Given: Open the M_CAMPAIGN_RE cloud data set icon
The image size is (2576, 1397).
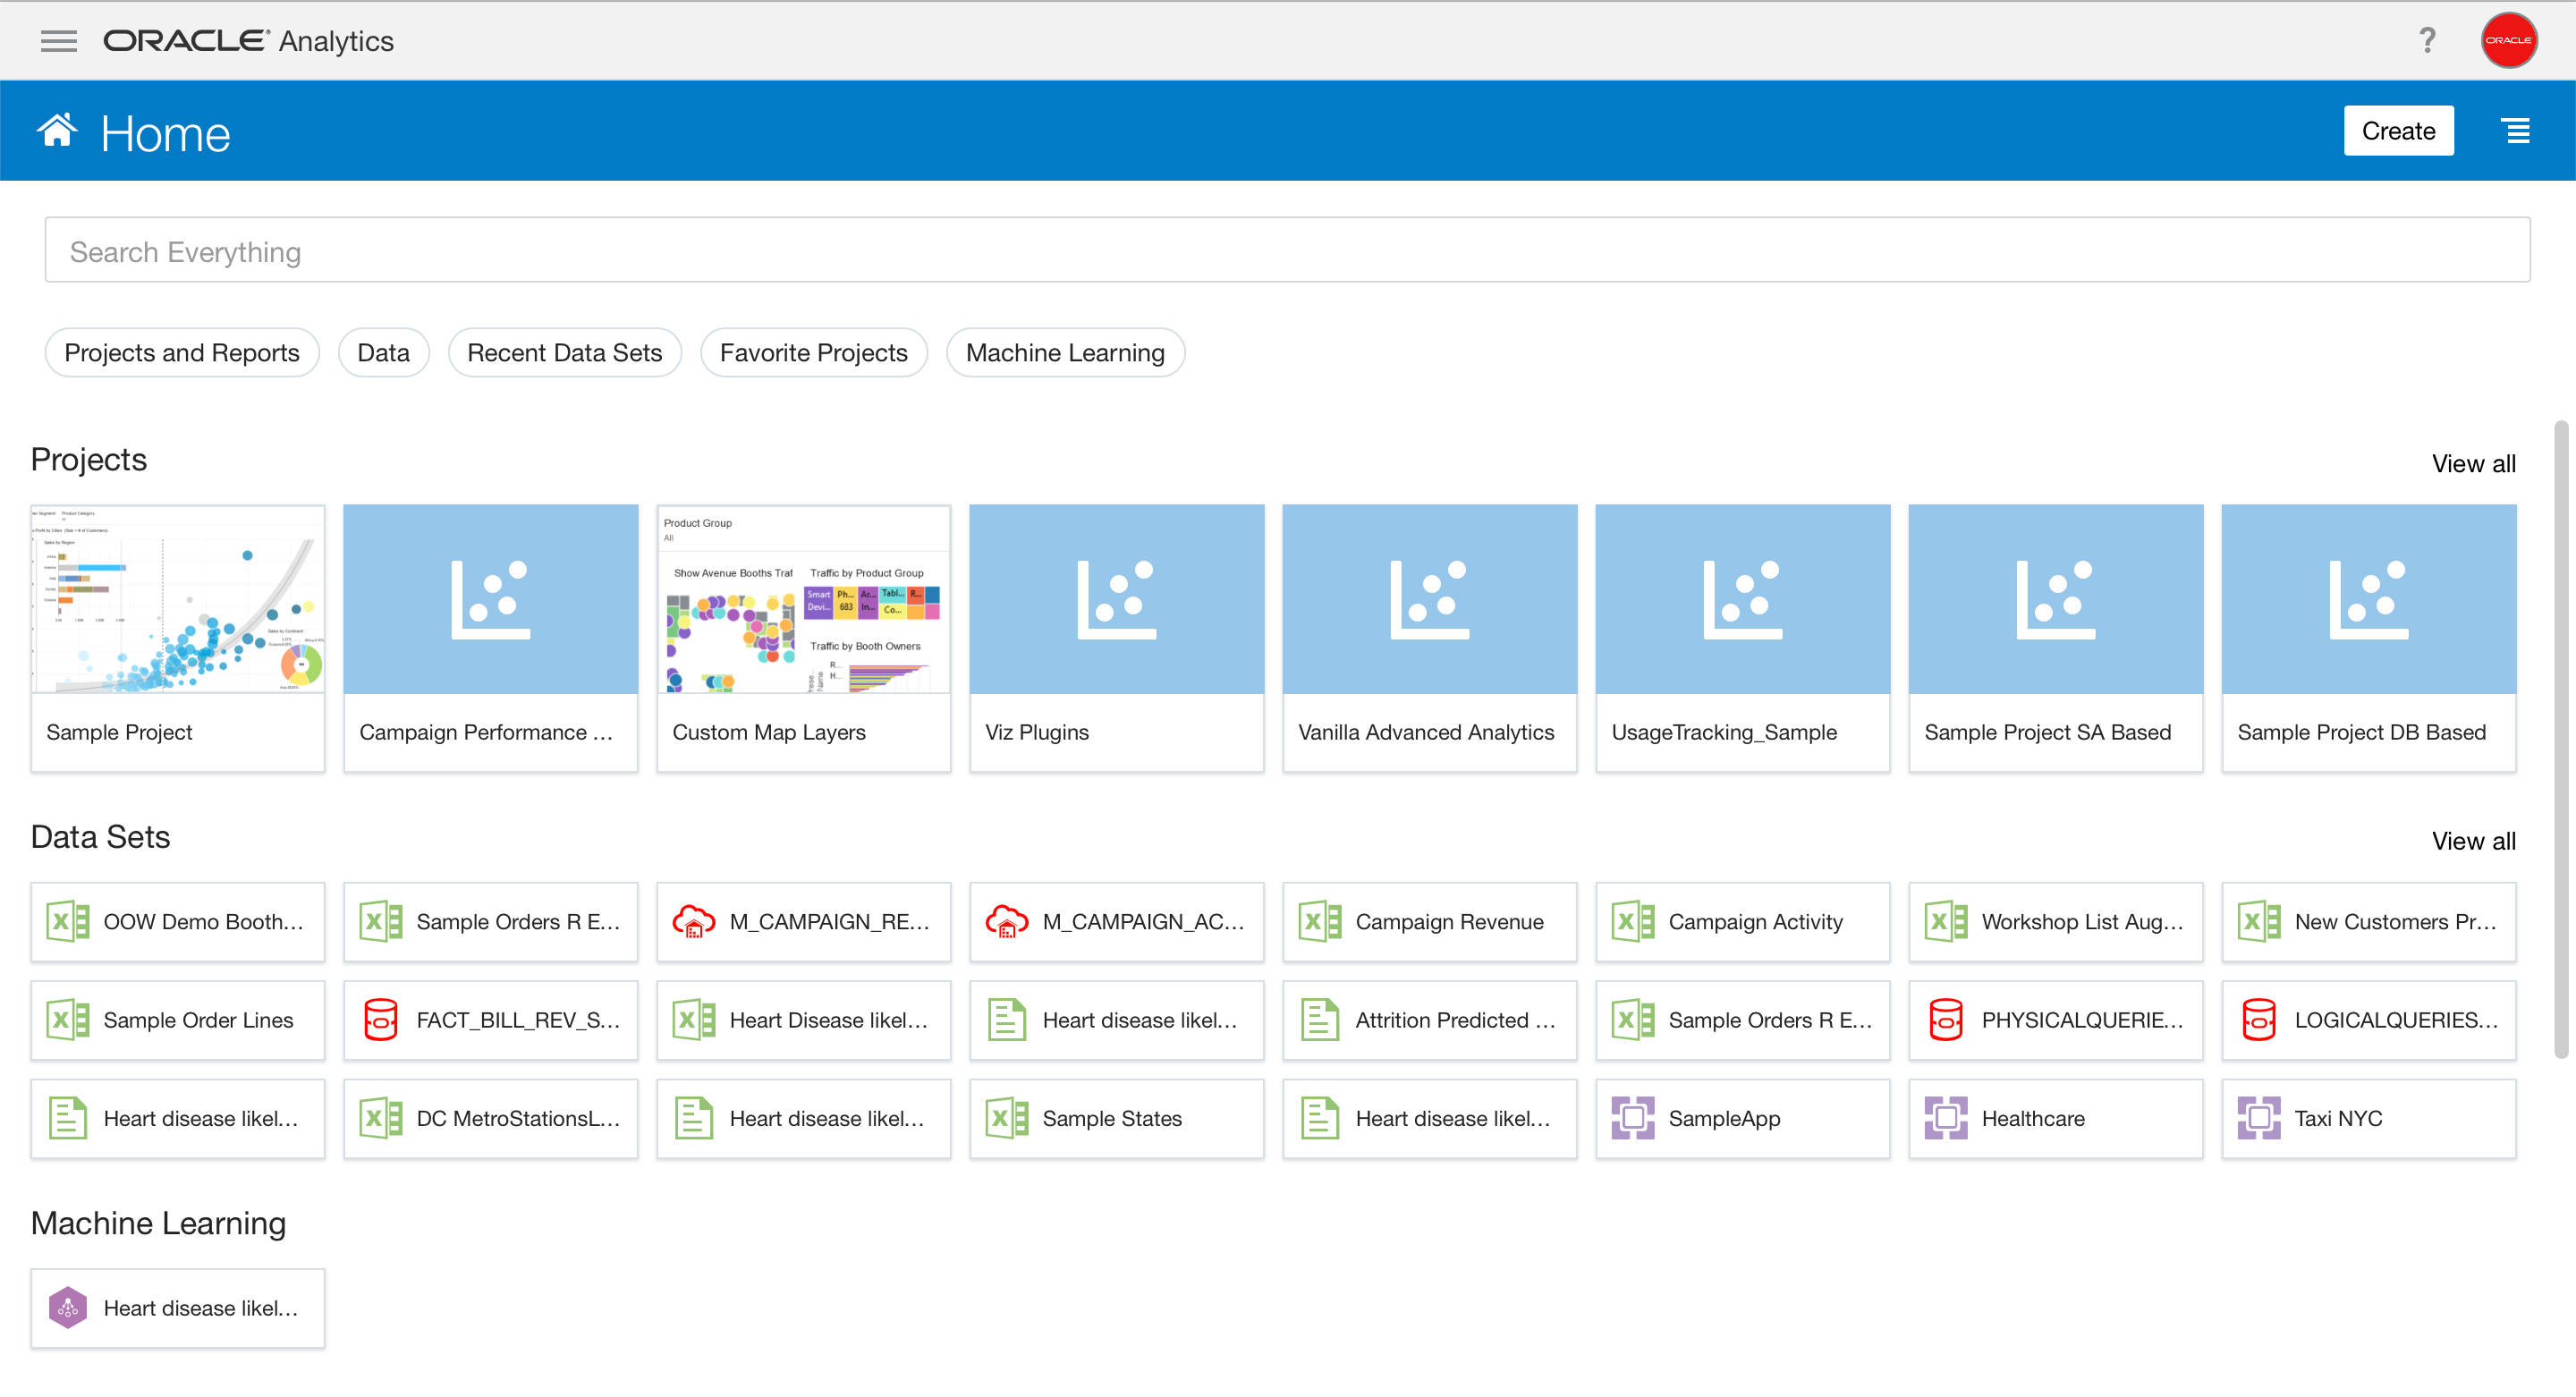Looking at the screenshot, I should (693, 921).
